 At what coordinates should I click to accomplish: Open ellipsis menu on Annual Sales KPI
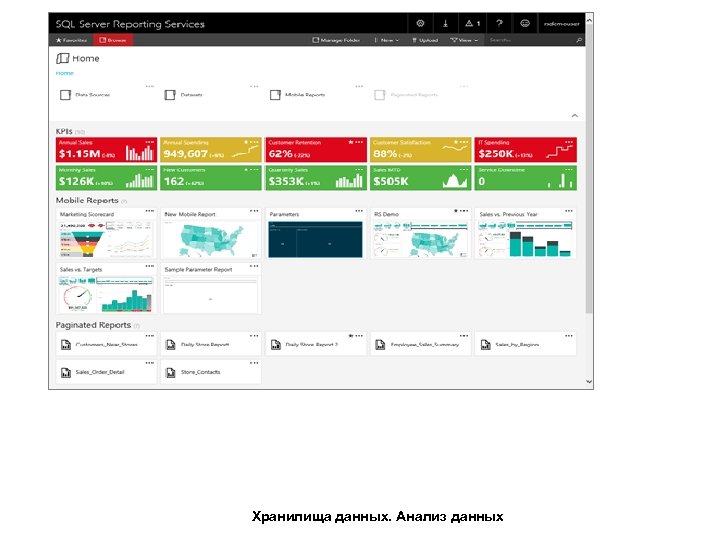pyautogui.click(x=150, y=142)
